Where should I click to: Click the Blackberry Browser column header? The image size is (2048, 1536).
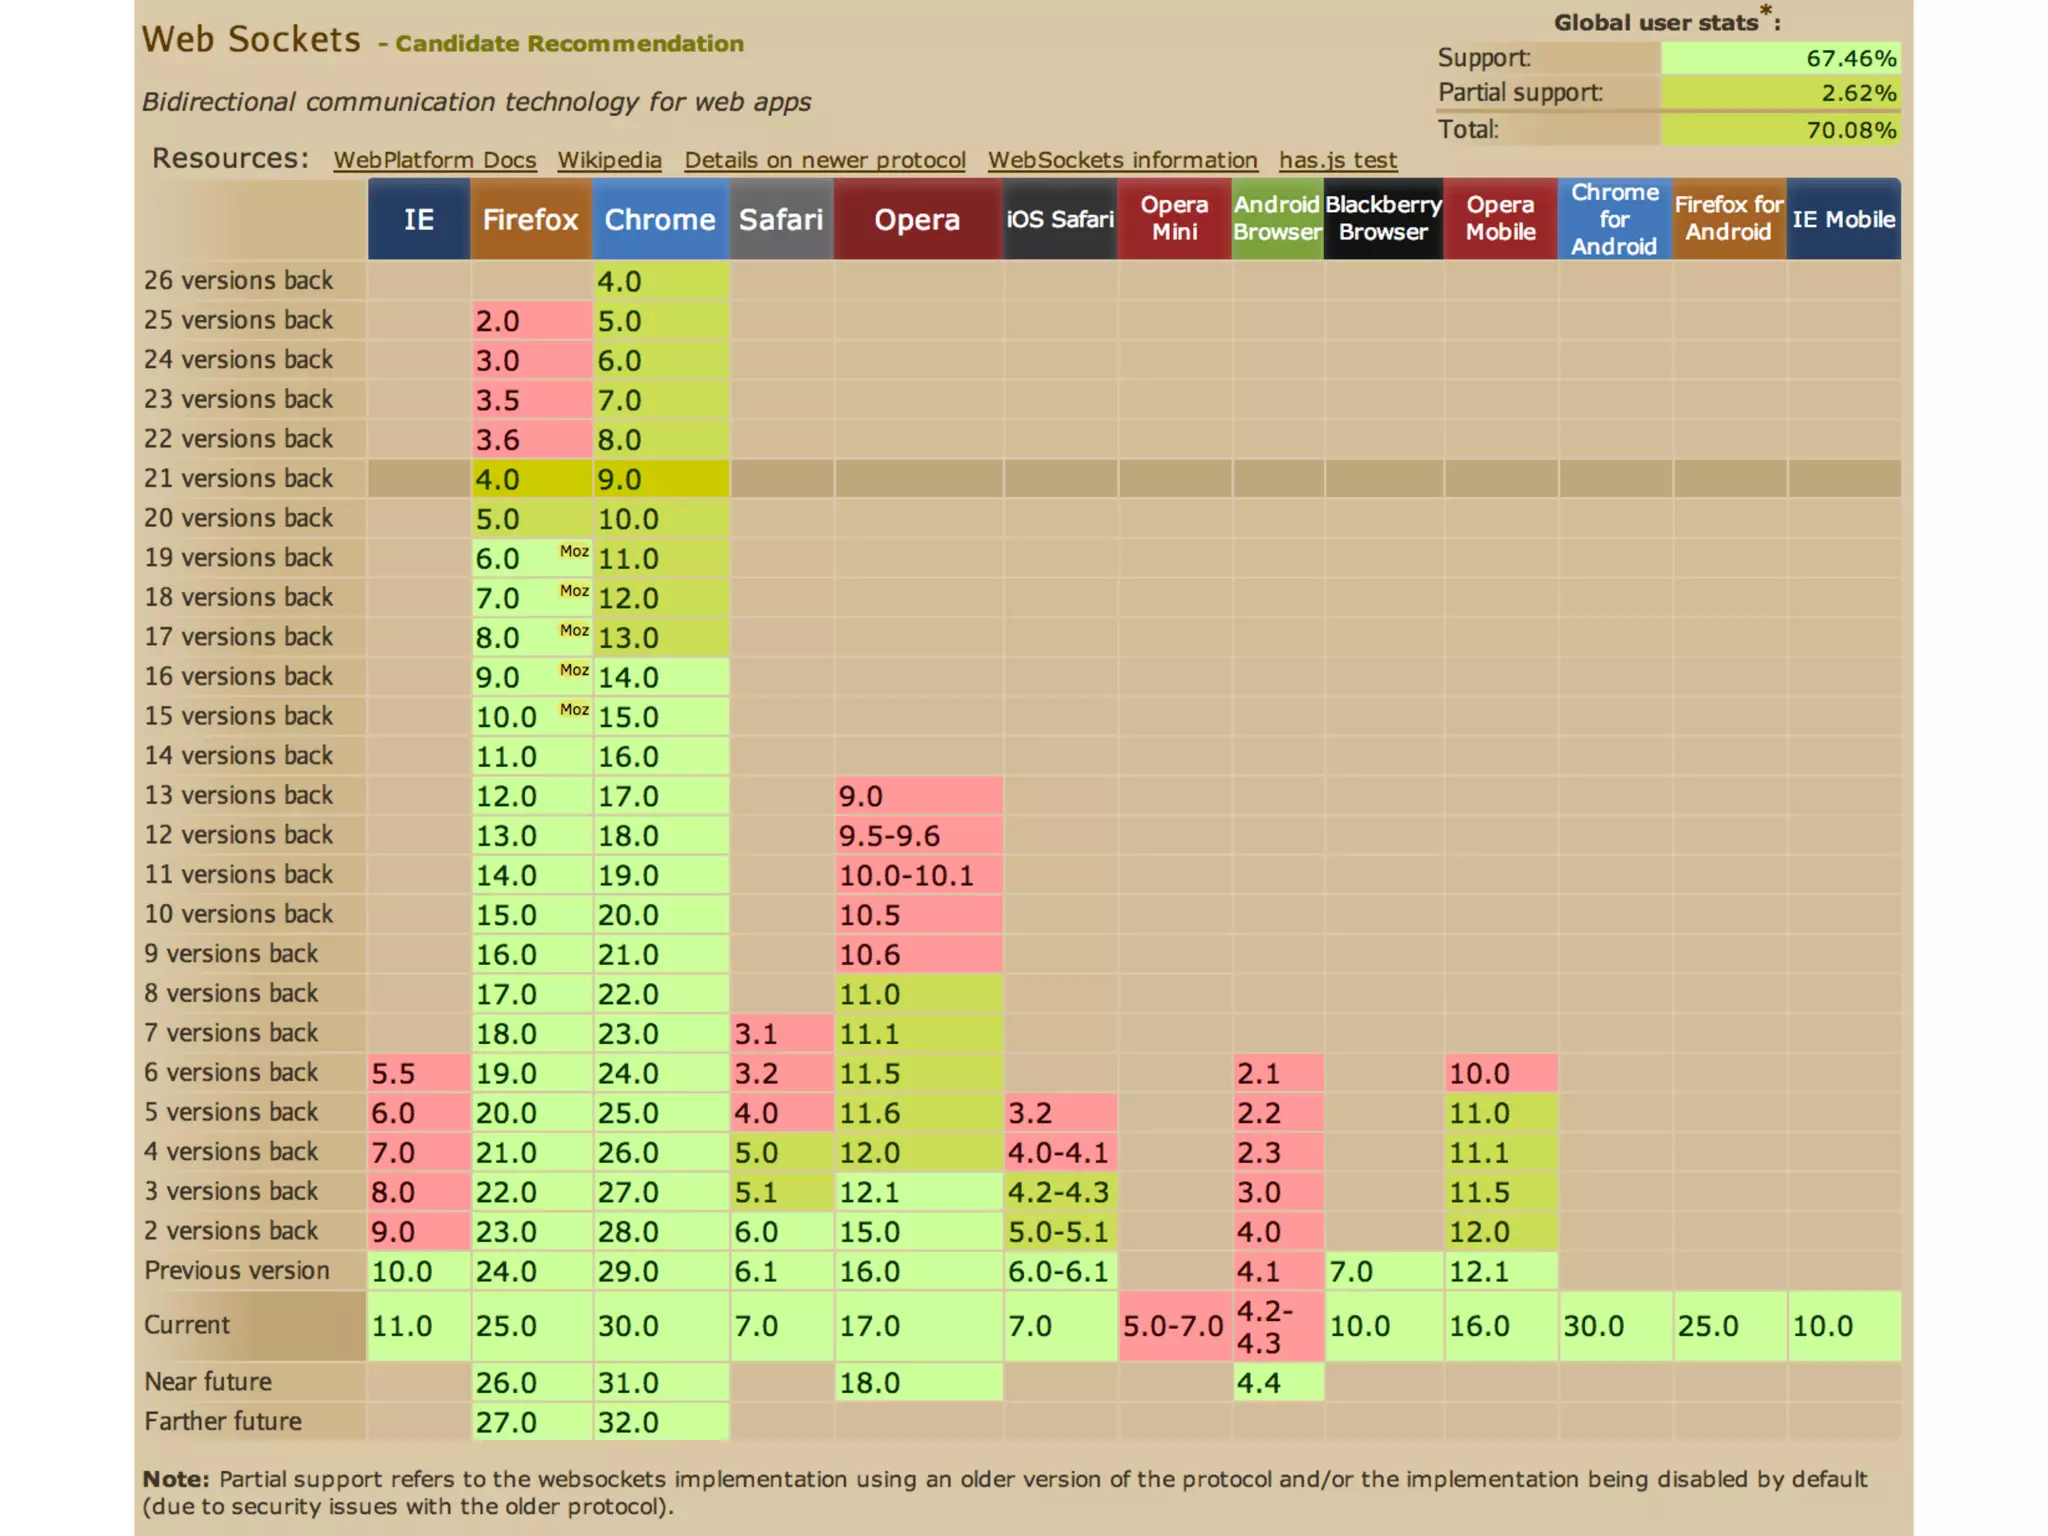pyautogui.click(x=1383, y=219)
